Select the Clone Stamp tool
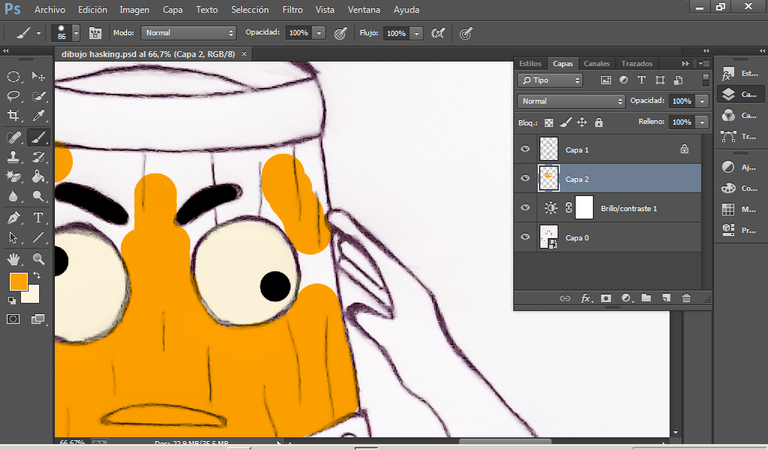The width and height of the screenshot is (768, 450). coord(13,157)
